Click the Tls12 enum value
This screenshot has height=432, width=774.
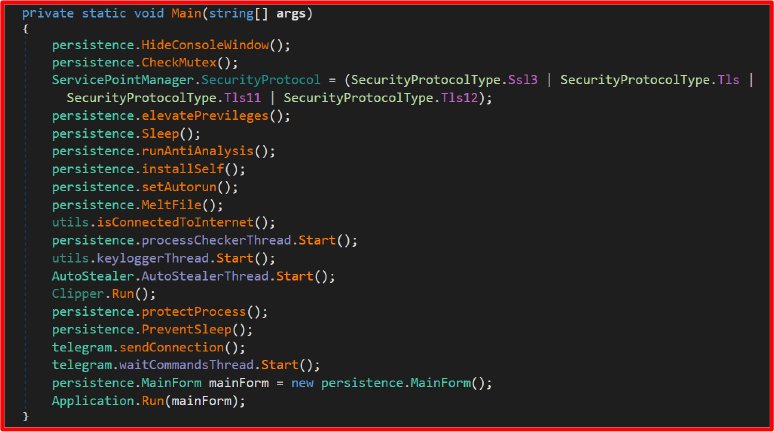[x=459, y=98]
